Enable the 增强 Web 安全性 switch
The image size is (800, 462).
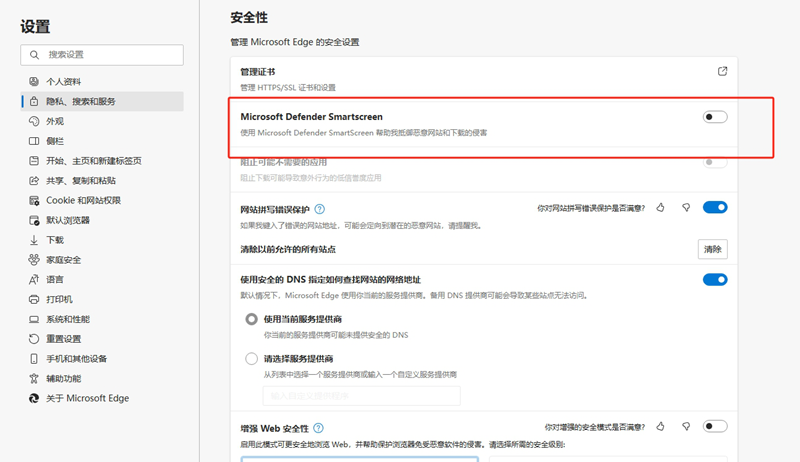point(715,426)
